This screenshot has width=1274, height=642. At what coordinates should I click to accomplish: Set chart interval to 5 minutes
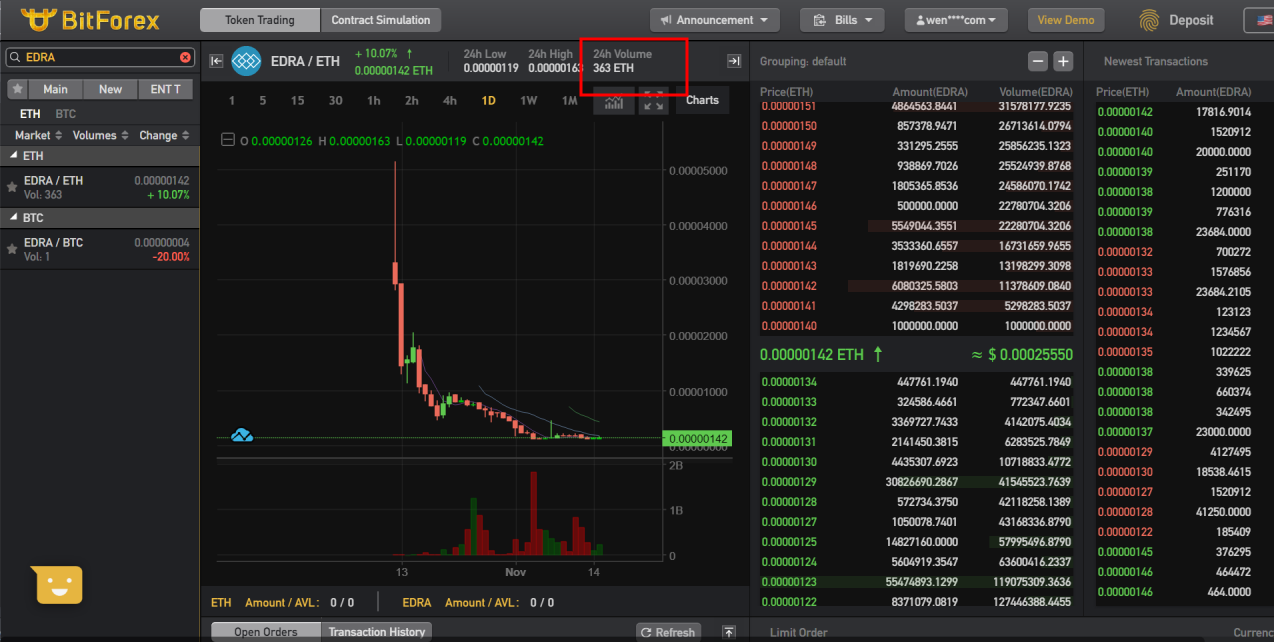pos(263,100)
